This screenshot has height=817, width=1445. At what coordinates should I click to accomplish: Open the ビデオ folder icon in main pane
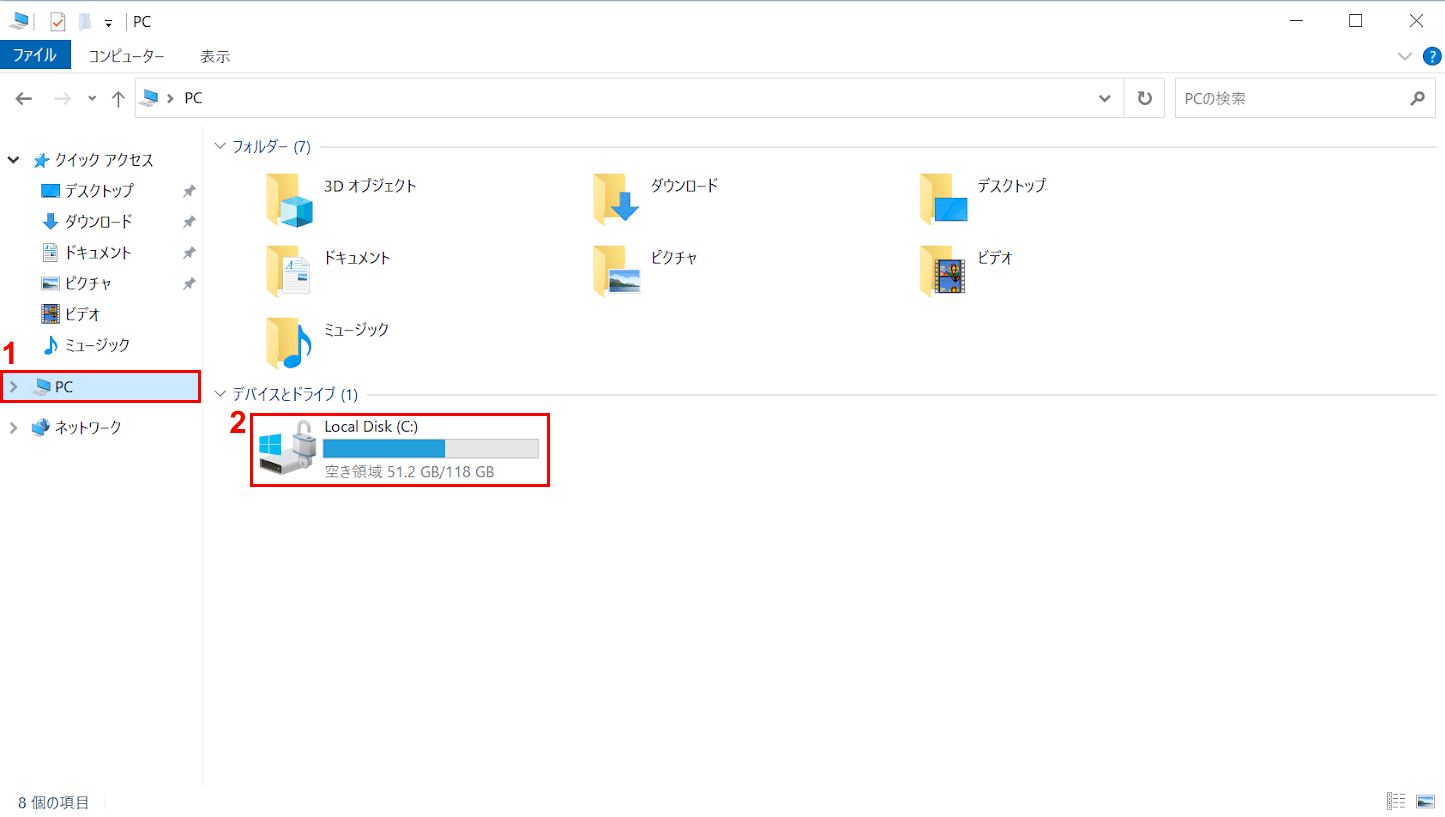944,271
